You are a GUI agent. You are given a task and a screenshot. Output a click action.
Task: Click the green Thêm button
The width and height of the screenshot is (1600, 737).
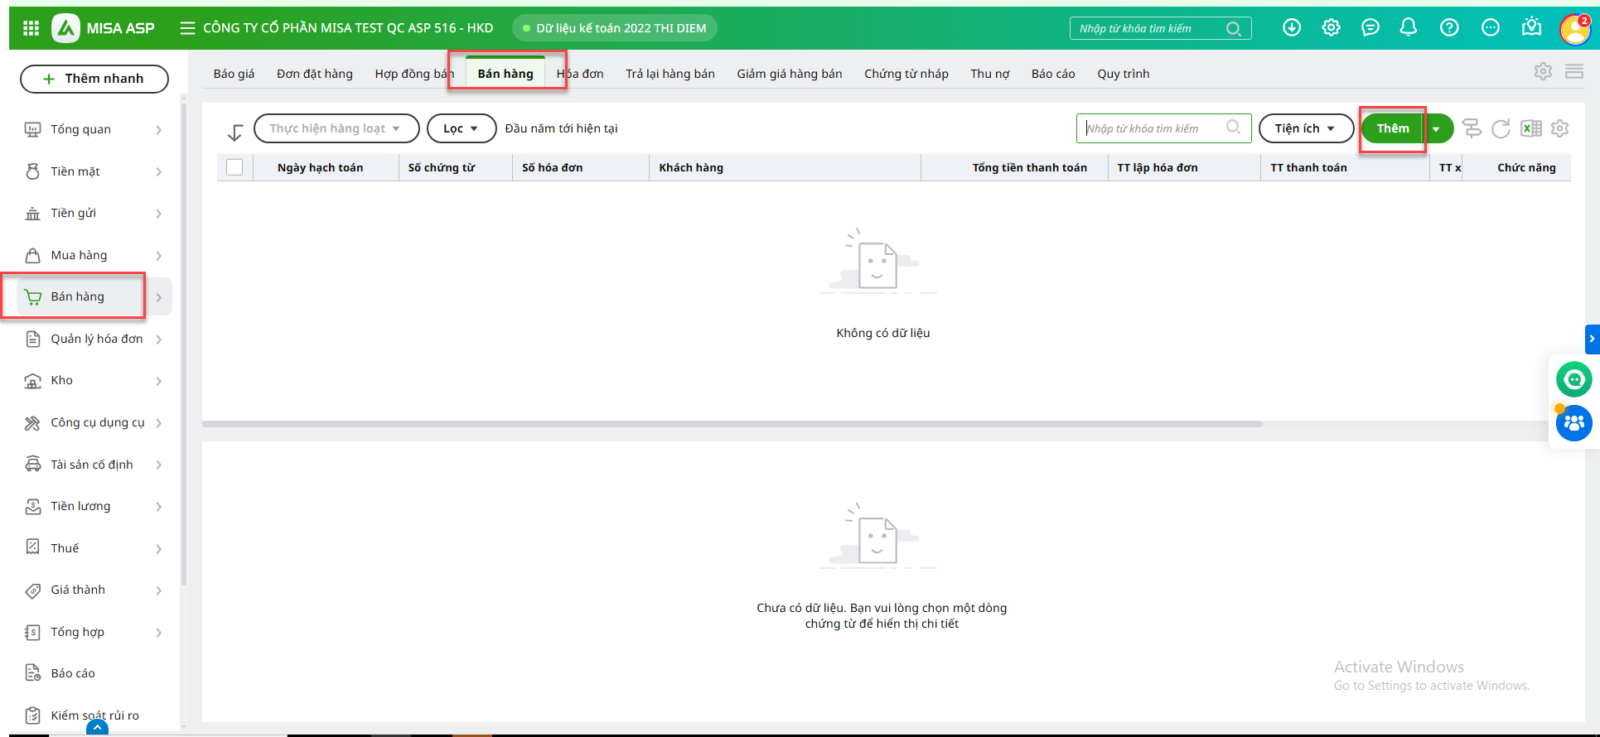tap(1392, 128)
